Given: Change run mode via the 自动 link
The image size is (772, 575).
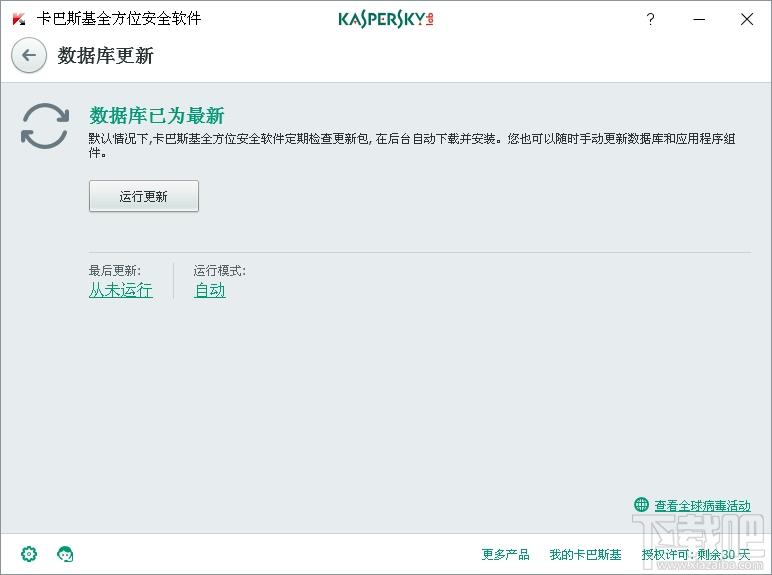Looking at the screenshot, I should (x=210, y=290).
